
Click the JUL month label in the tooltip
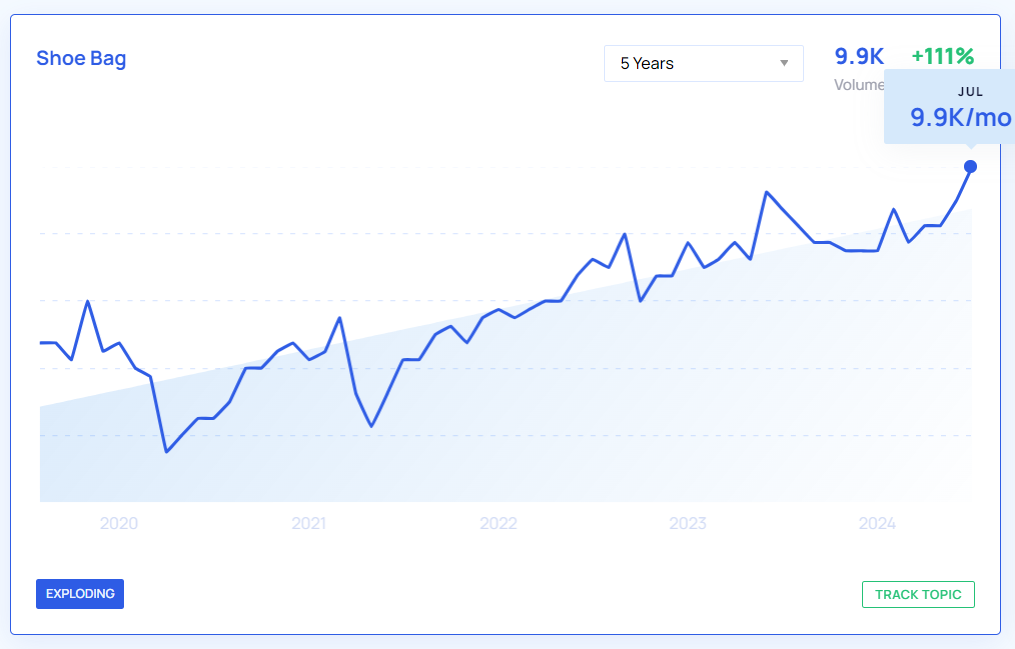coord(971,92)
